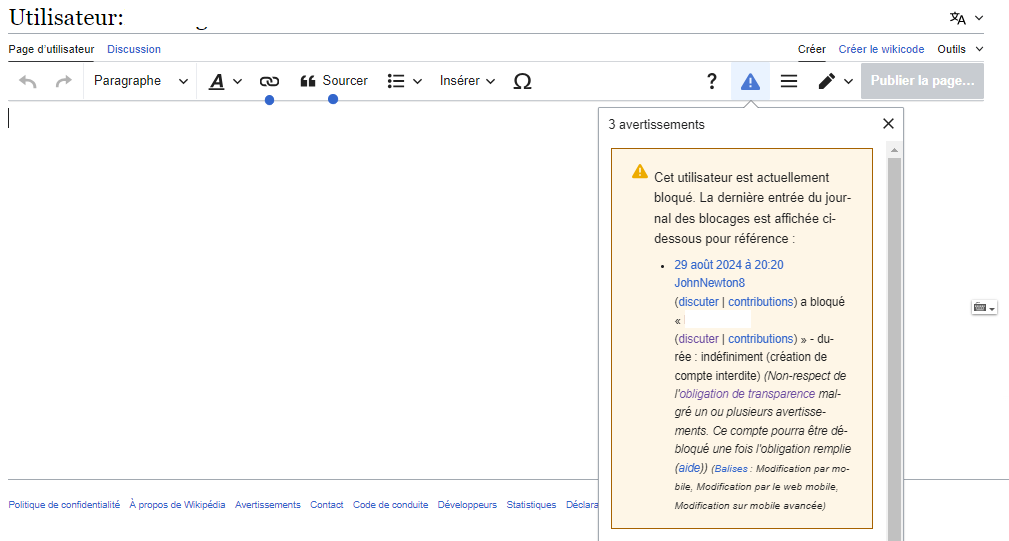Open the help question mark icon
The width and height of the screenshot is (1009, 541).
[x=712, y=82]
